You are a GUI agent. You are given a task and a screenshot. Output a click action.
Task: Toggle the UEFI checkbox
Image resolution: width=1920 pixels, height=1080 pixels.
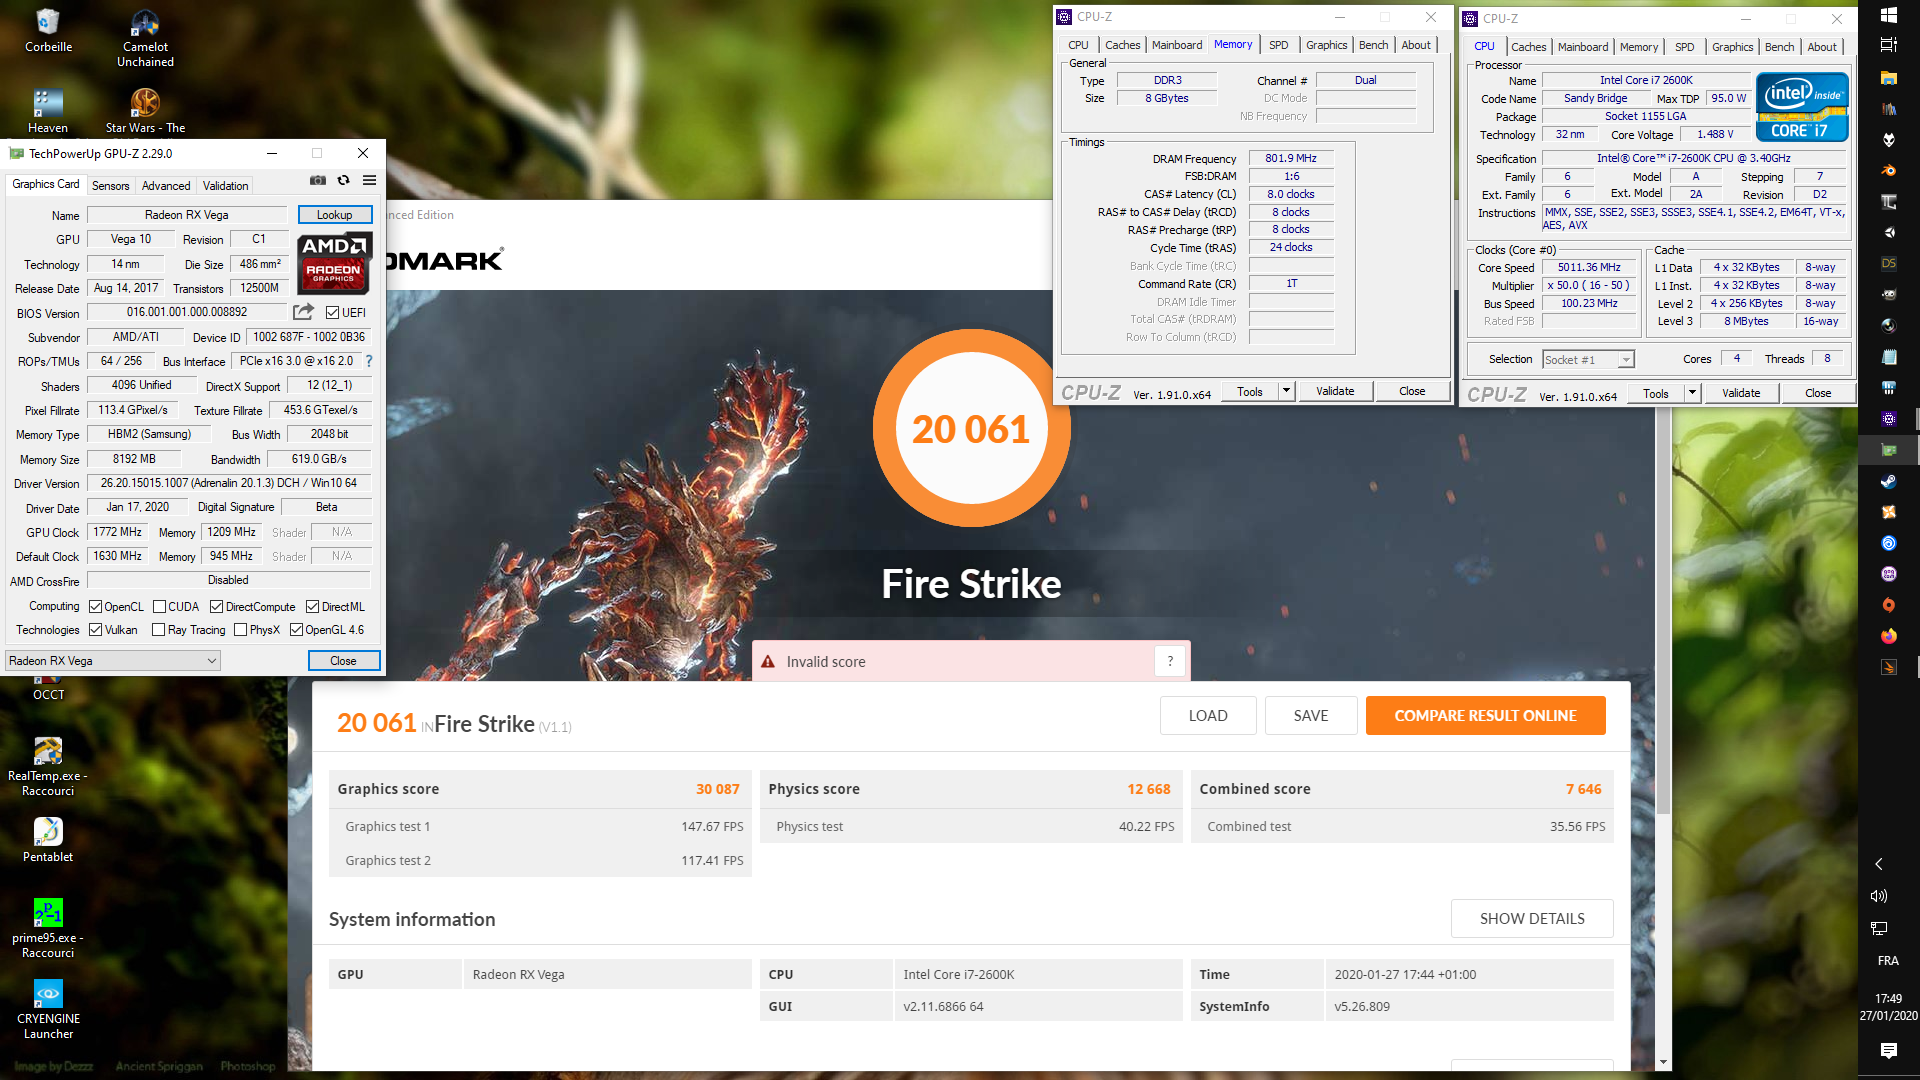coord(333,313)
